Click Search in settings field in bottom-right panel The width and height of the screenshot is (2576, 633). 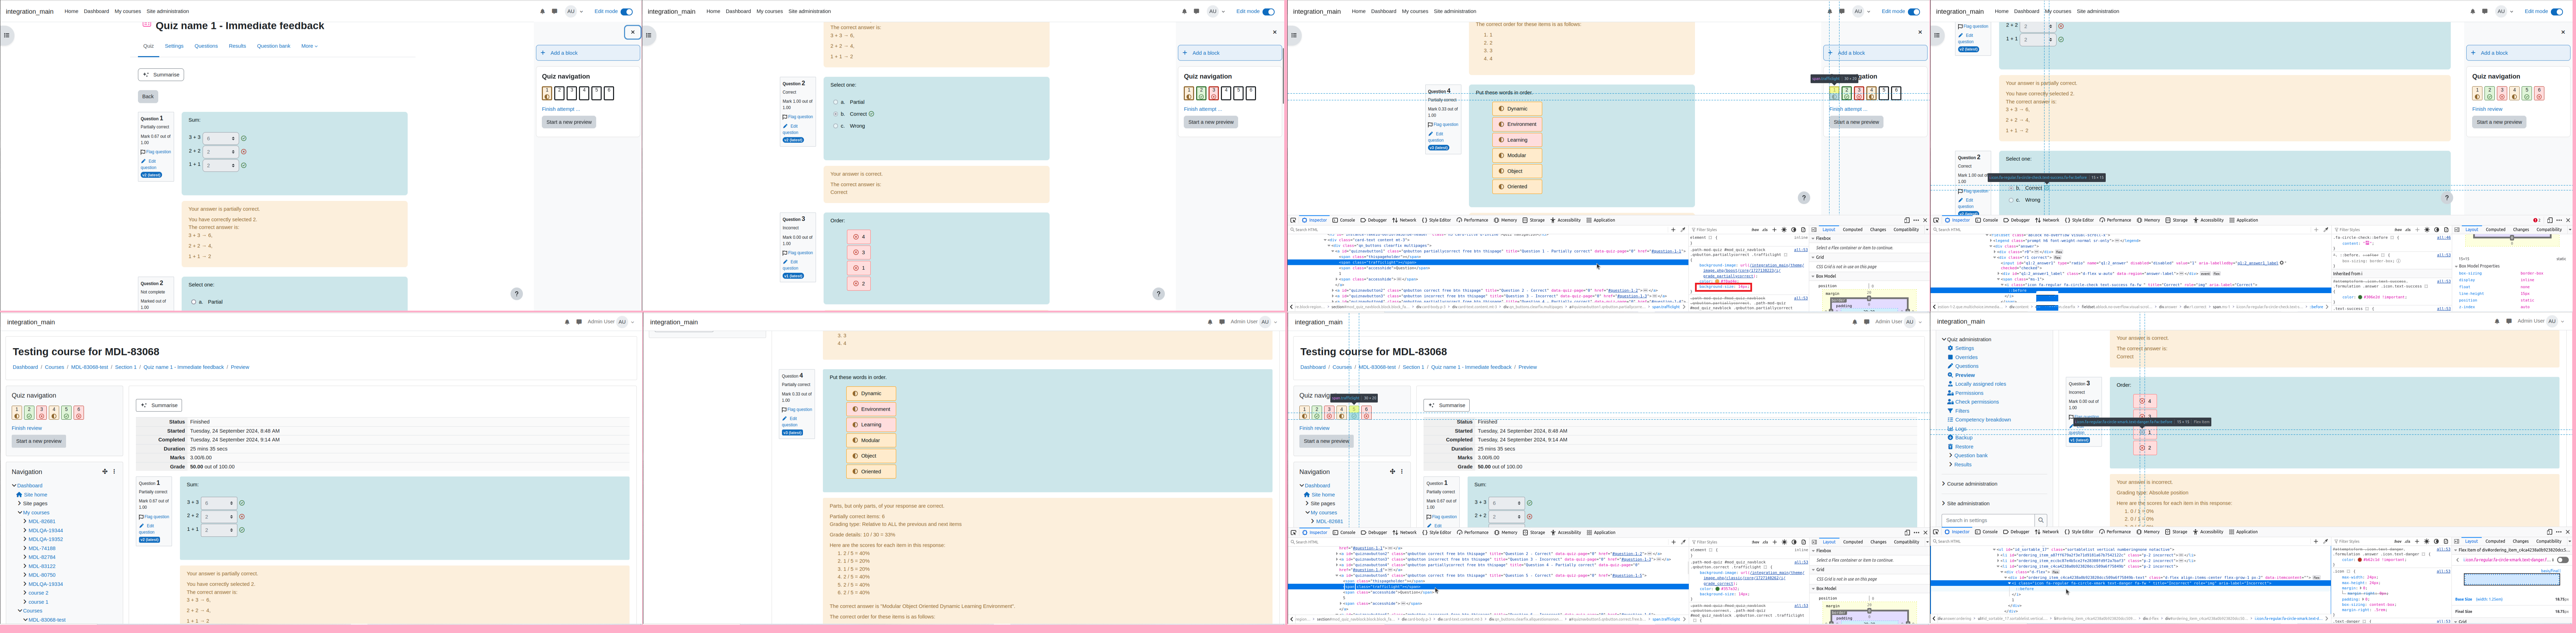[x=1988, y=520]
